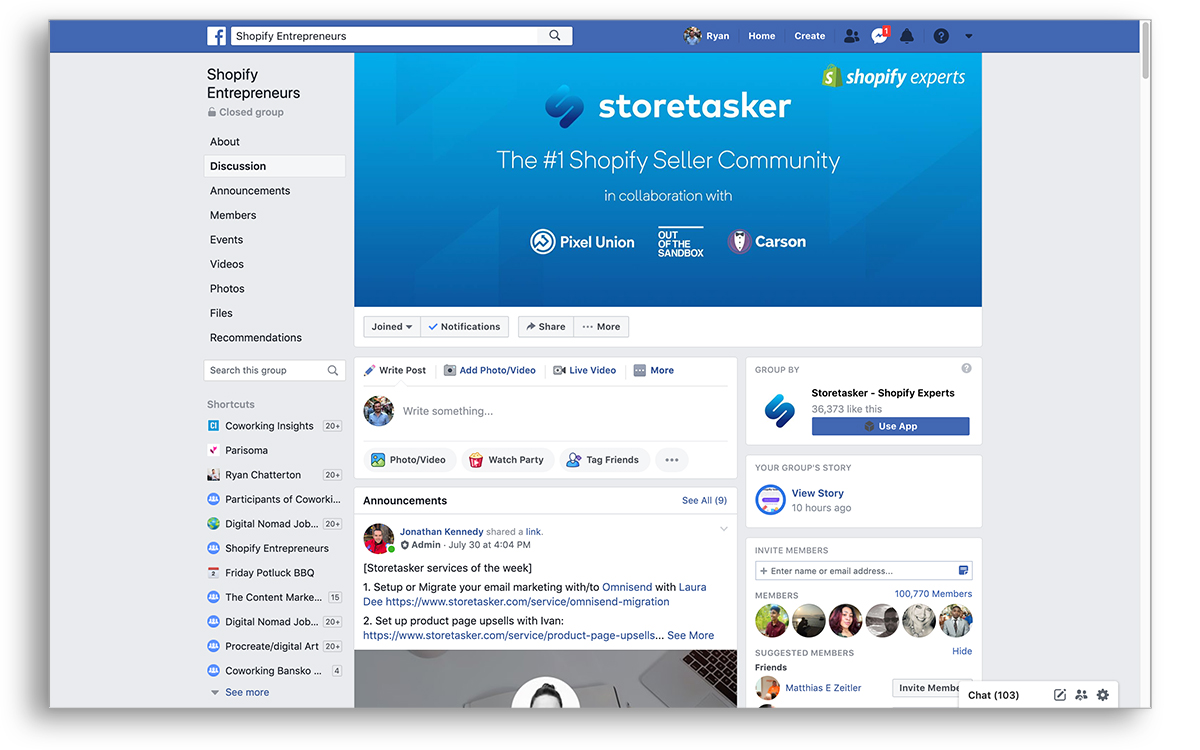This screenshot has height=750, width=1200.
Task: Open the omnisend-migration service URL
Action: (x=528, y=602)
